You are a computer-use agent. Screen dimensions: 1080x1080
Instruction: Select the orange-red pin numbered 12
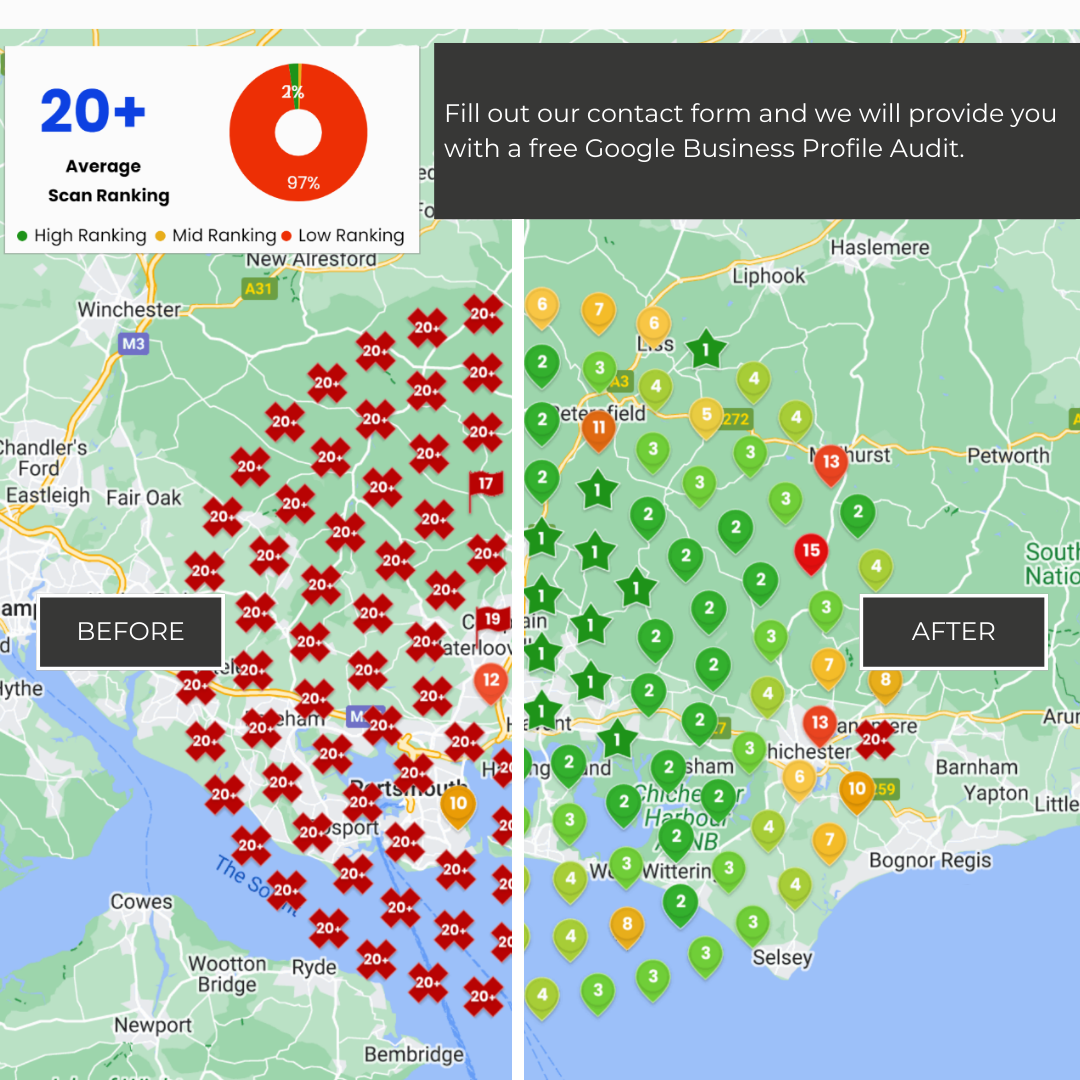(490, 682)
